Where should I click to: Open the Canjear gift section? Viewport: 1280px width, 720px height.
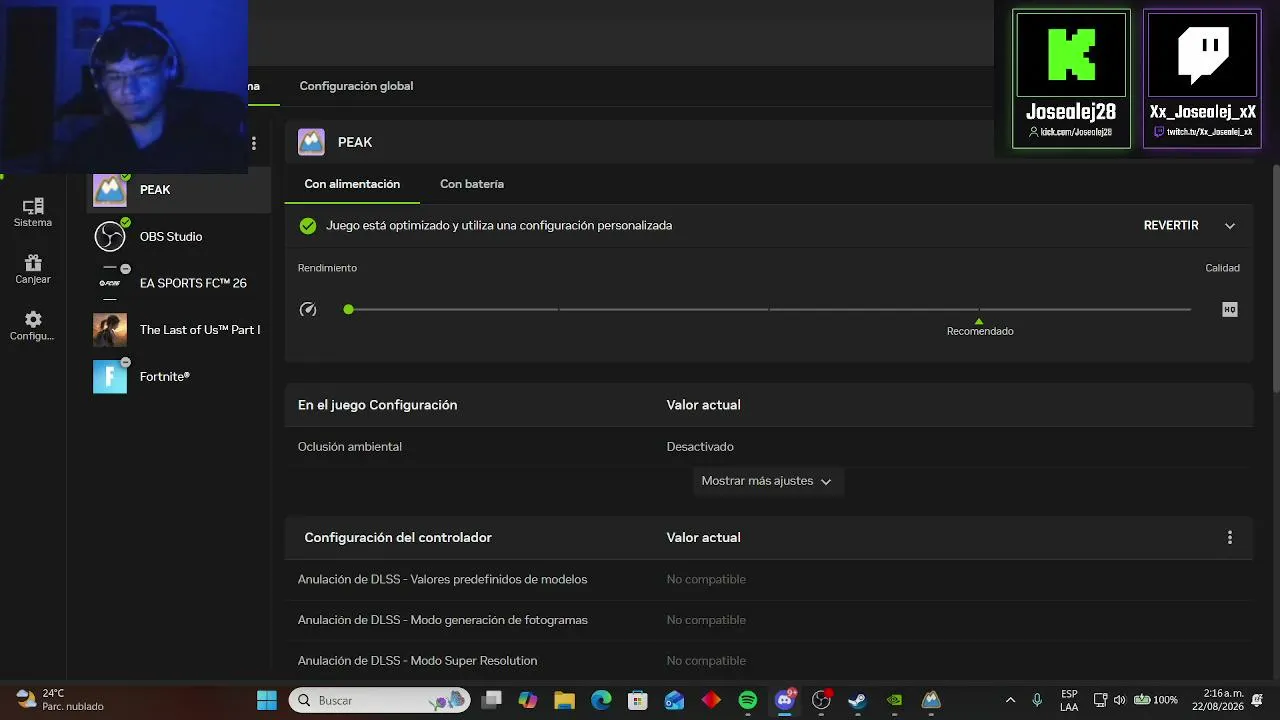pos(33,269)
